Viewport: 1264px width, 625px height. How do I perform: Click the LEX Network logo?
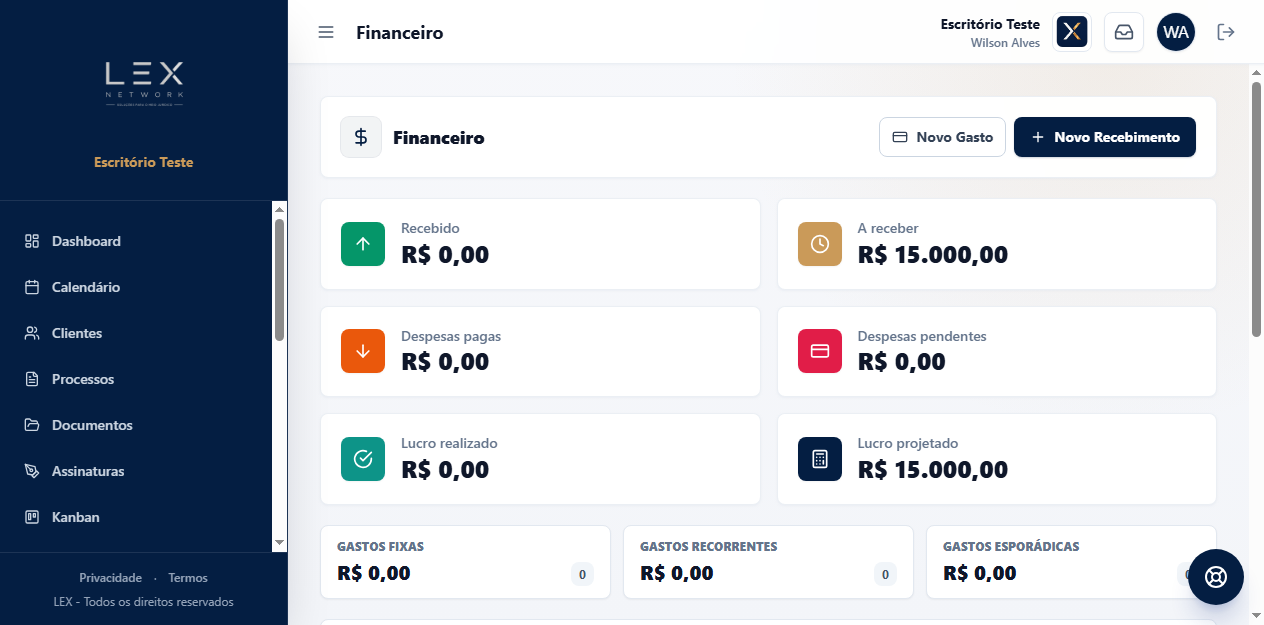click(144, 84)
